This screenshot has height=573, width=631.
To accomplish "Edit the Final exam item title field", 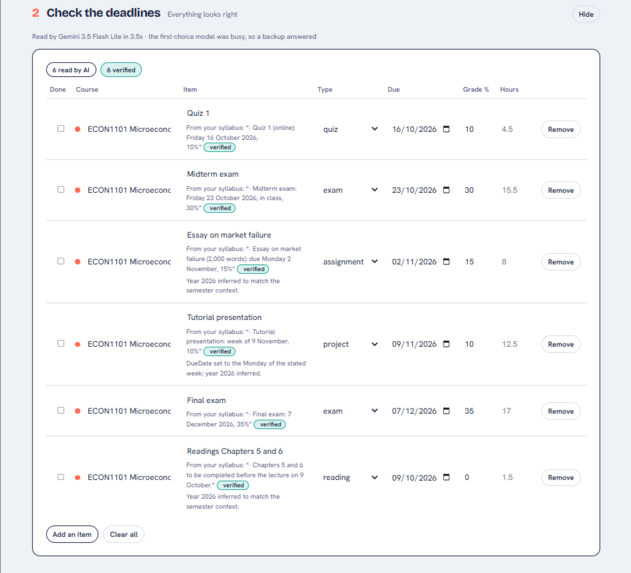I will (245, 400).
